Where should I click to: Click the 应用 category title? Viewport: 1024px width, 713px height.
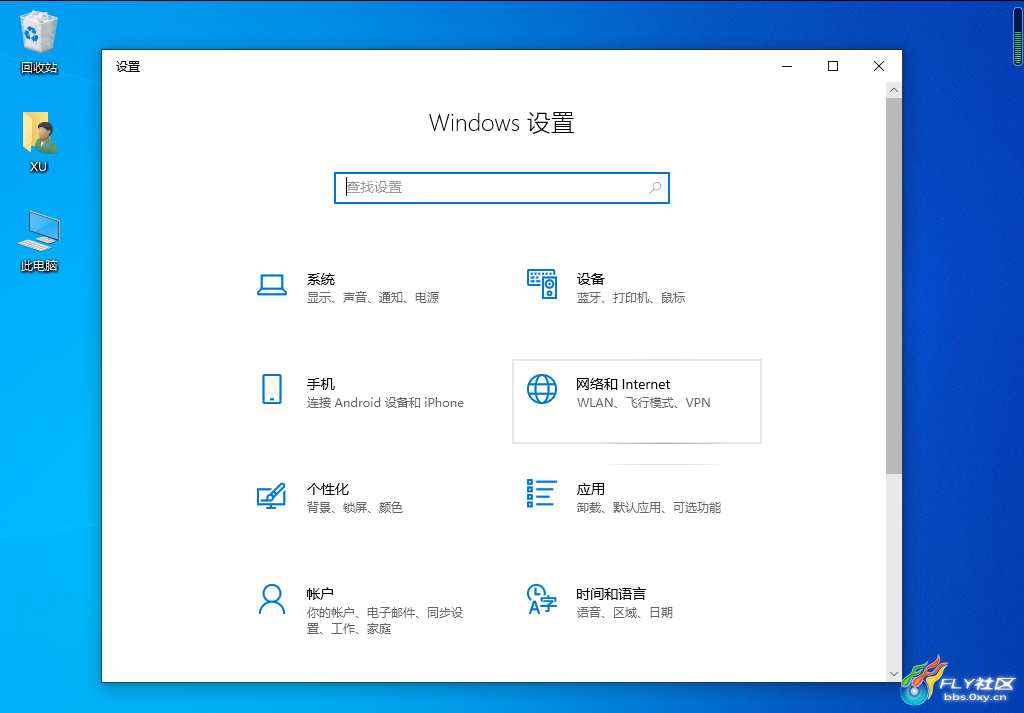tap(590, 489)
